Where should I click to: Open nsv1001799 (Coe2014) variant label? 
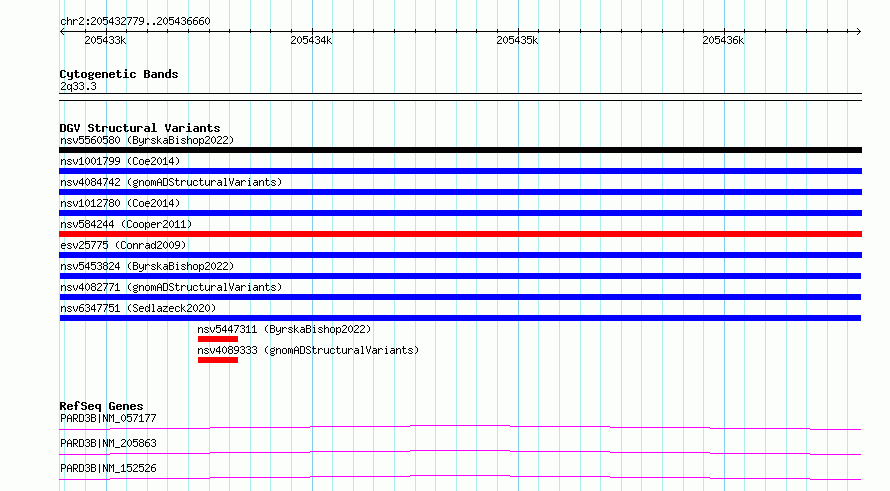pyautogui.click(x=120, y=161)
